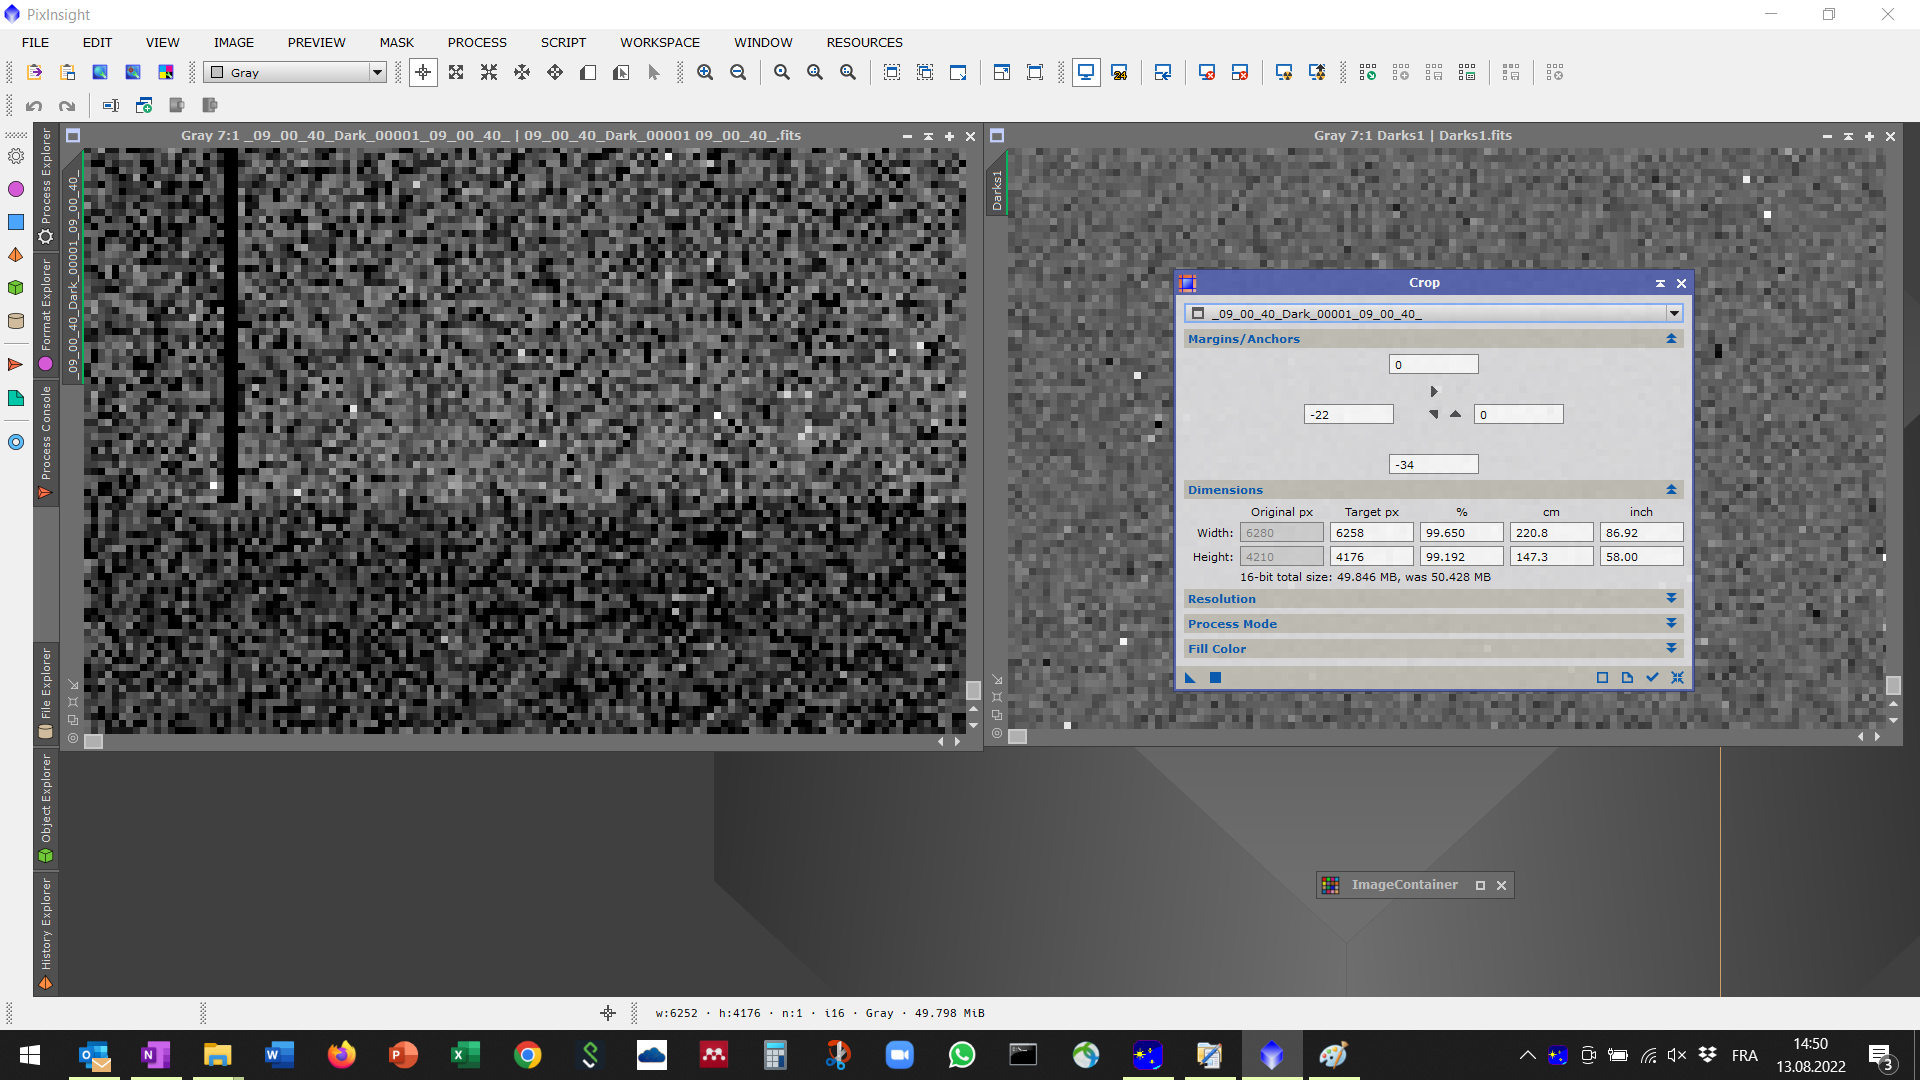
Task: Expand the Fill Color section in Crop dialog
Action: coord(1671,649)
